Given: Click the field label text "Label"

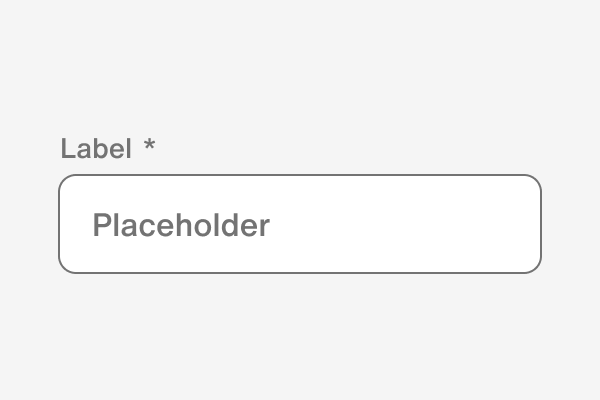Looking at the screenshot, I should [95, 149].
